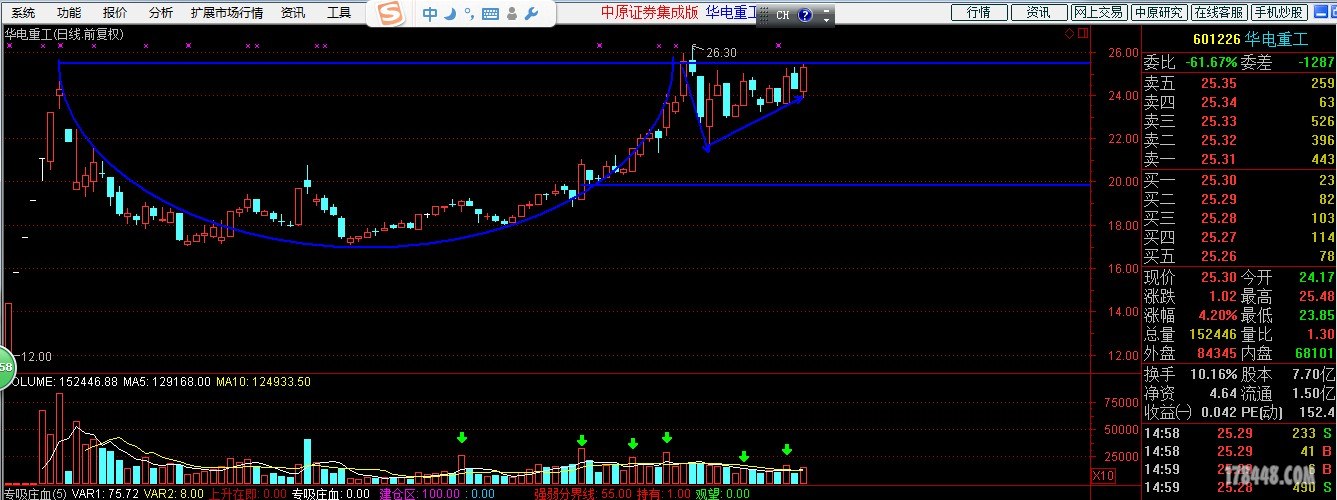Click the MA10: 124933.50 label
The image size is (1337, 500).
coord(263,381)
